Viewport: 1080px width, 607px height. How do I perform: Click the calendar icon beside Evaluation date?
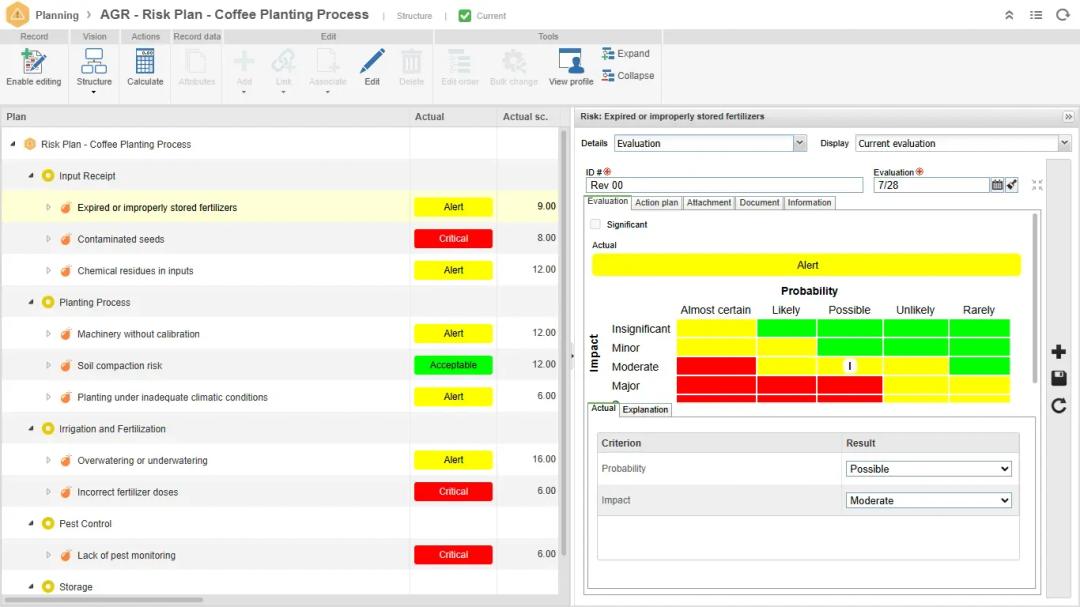coord(997,185)
